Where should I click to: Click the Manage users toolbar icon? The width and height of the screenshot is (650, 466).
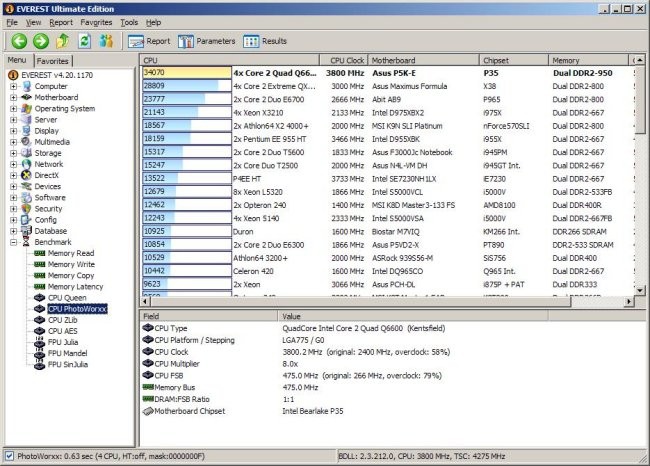[106, 41]
